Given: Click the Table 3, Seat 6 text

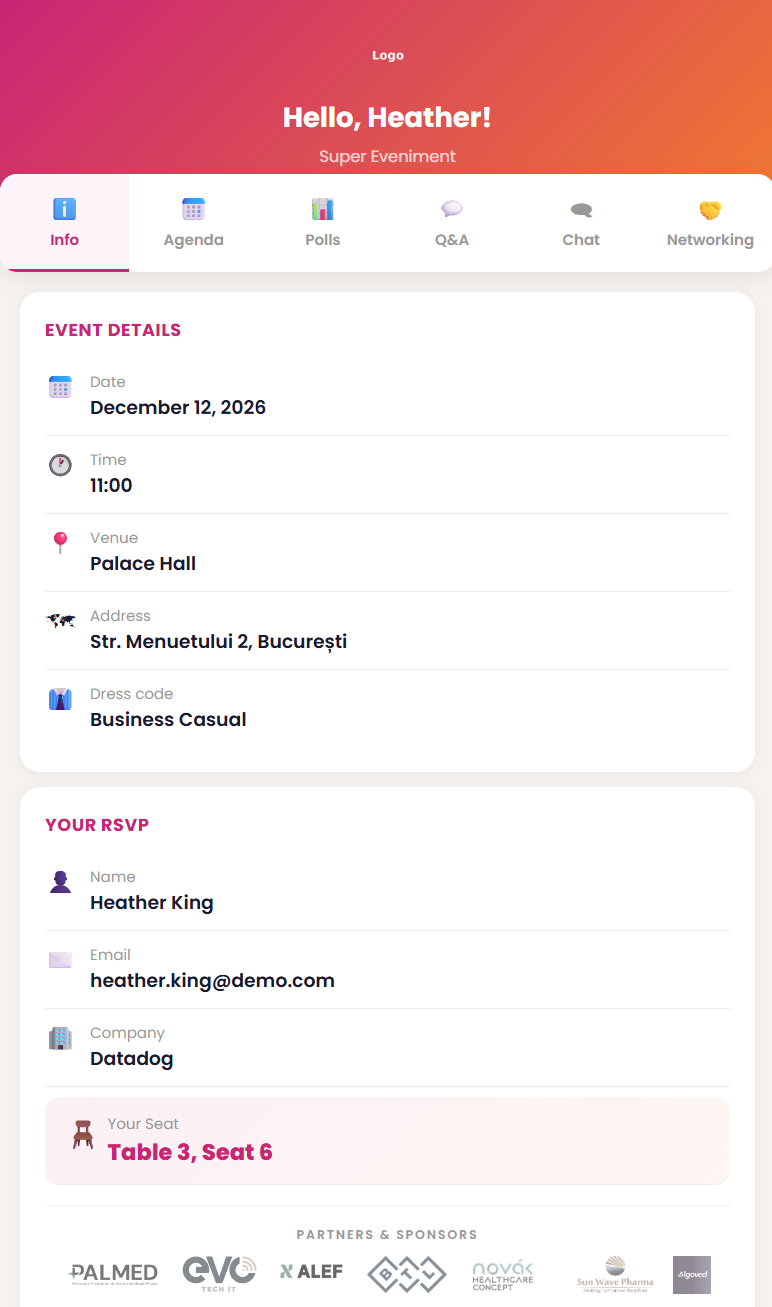Looking at the screenshot, I should tap(189, 1151).
